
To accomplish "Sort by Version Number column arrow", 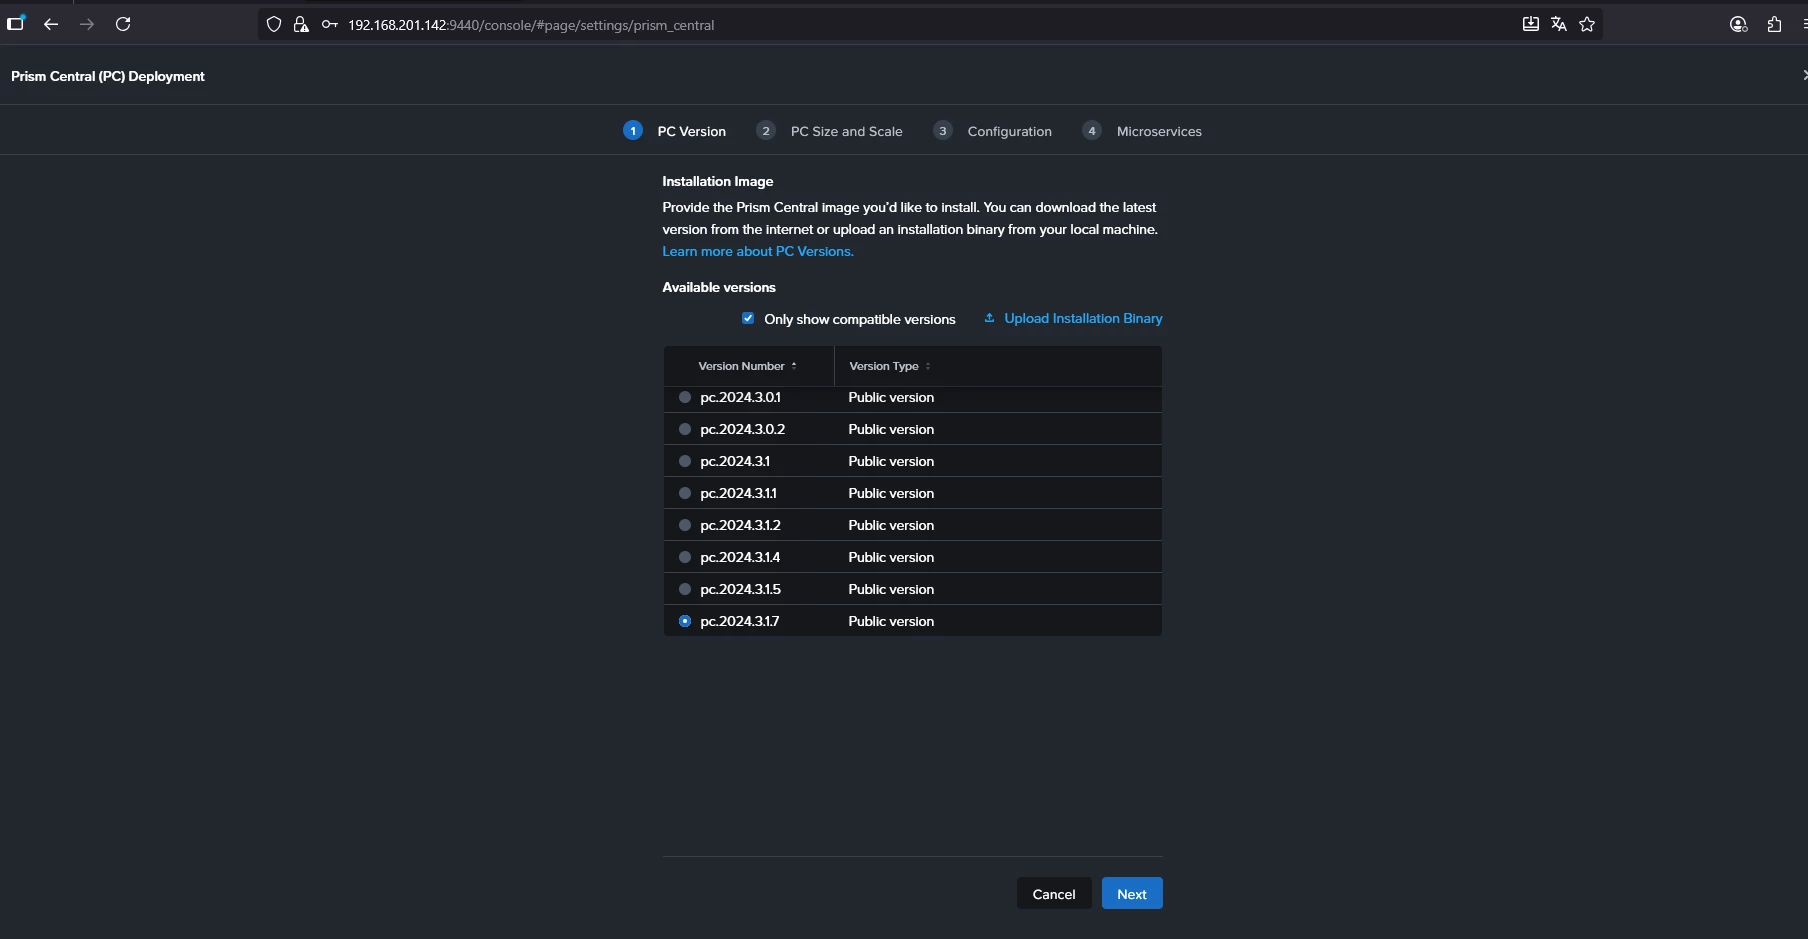I will click(794, 366).
